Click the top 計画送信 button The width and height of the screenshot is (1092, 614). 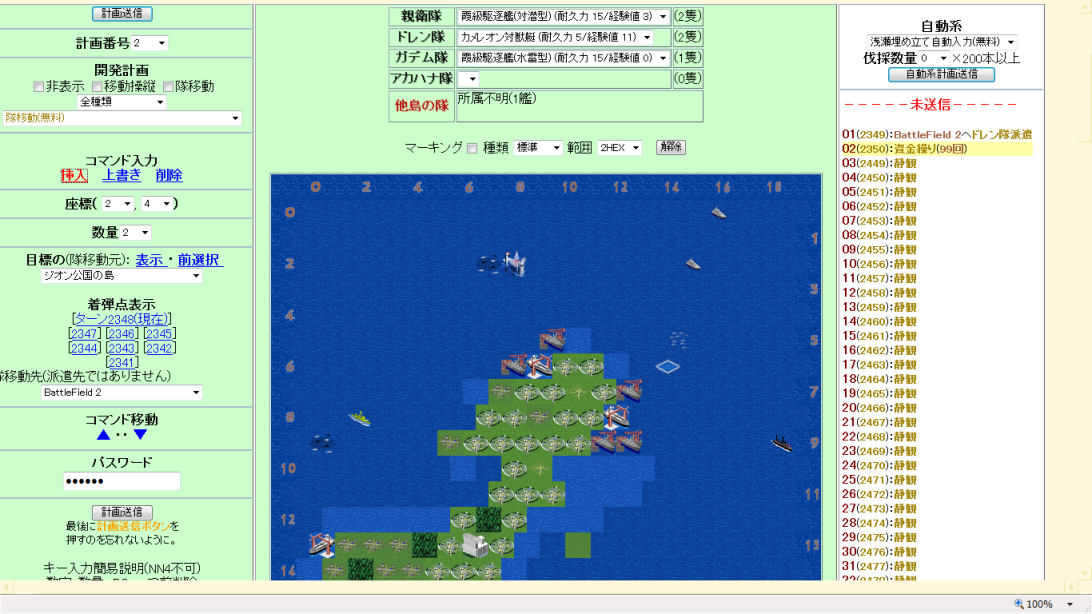pyautogui.click(x=122, y=13)
